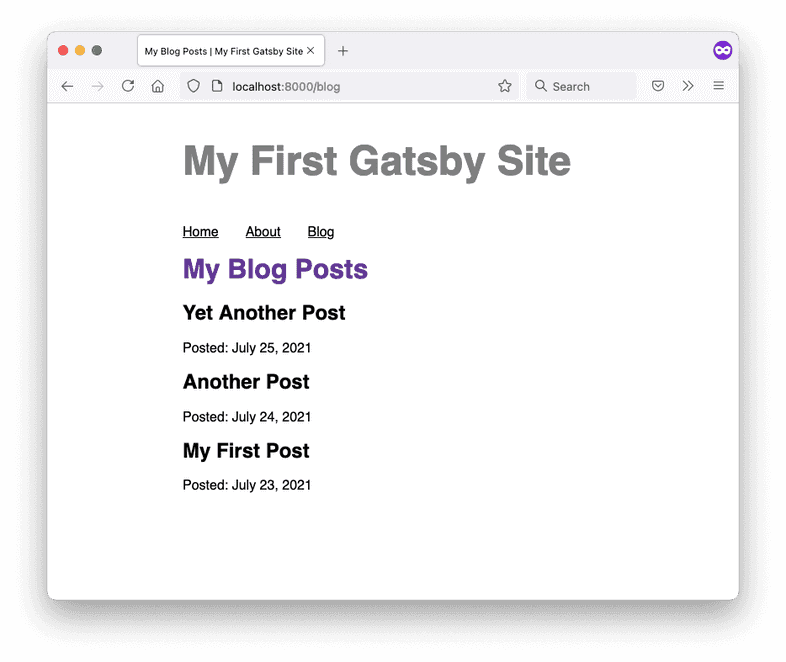Screen dimensions: 786x662
Task: Click the shield tracking protection icon
Action: pos(194,86)
